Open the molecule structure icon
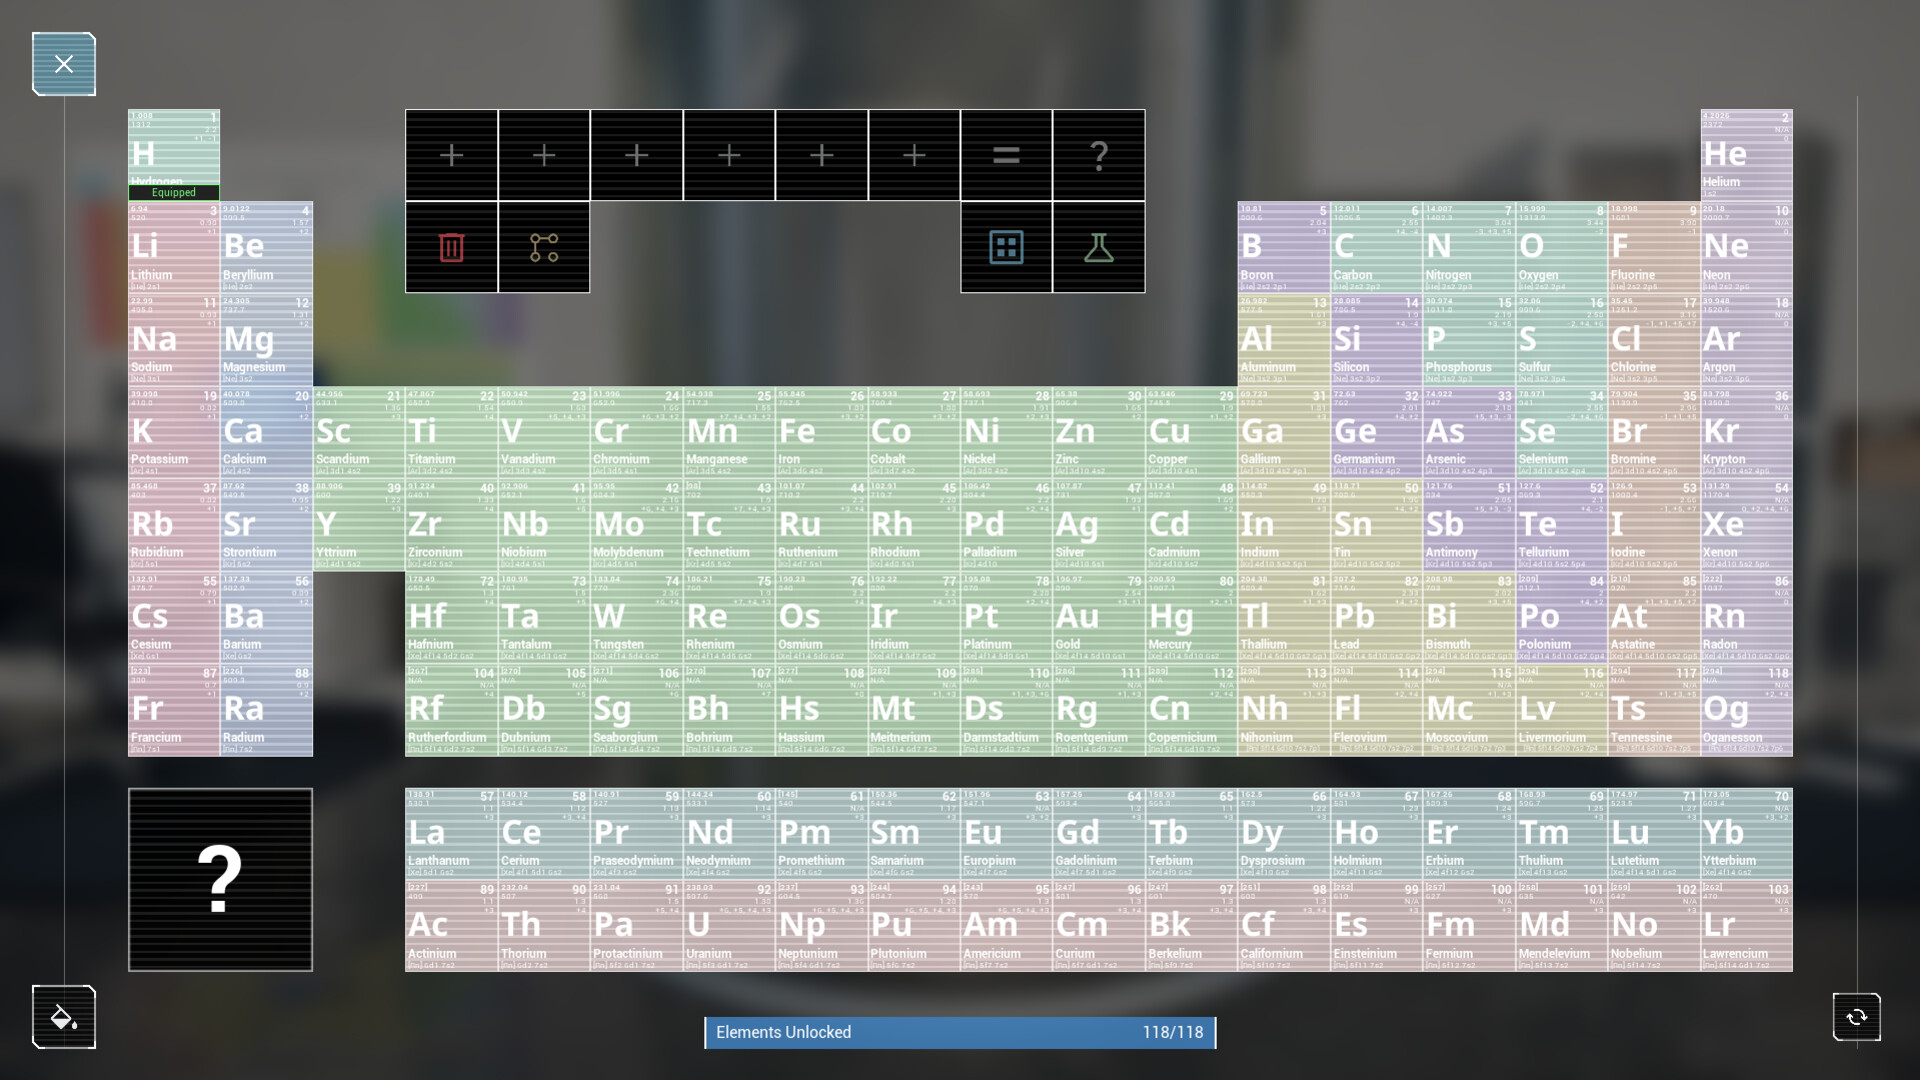Image resolution: width=1920 pixels, height=1080 pixels. coord(544,247)
